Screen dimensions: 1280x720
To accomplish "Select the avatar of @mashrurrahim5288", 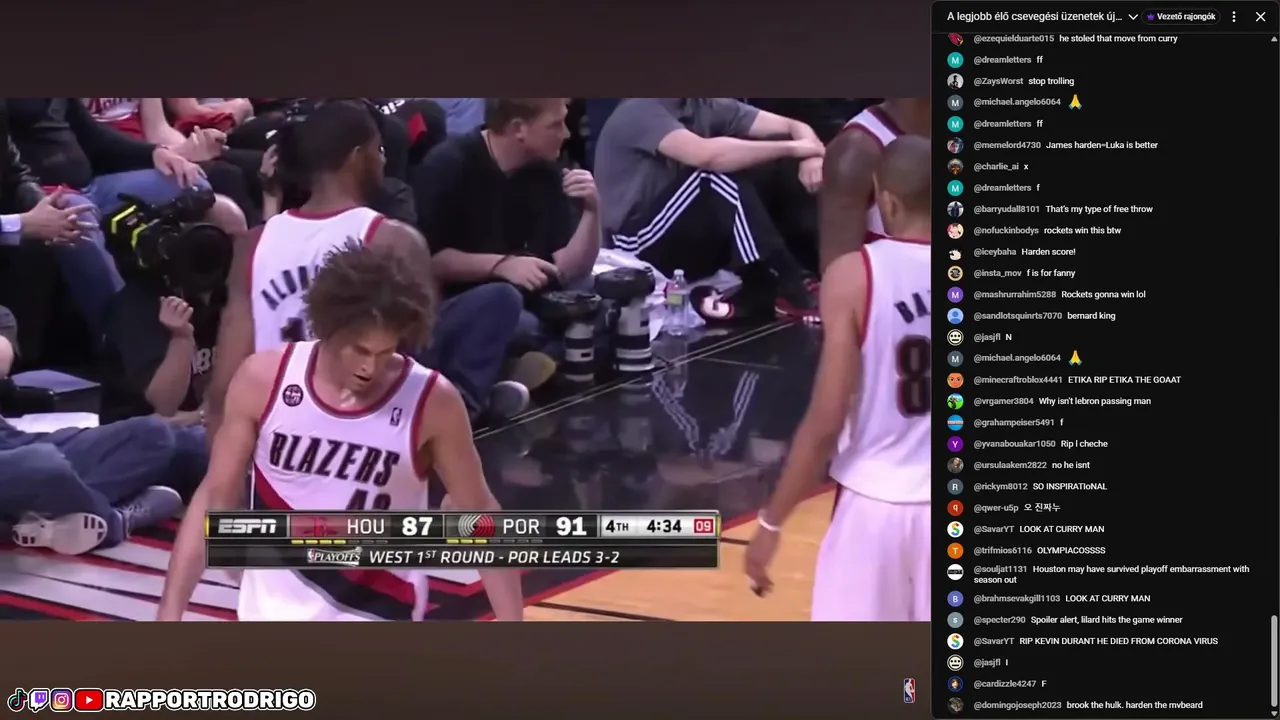I will pyautogui.click(x=955, y=294).
